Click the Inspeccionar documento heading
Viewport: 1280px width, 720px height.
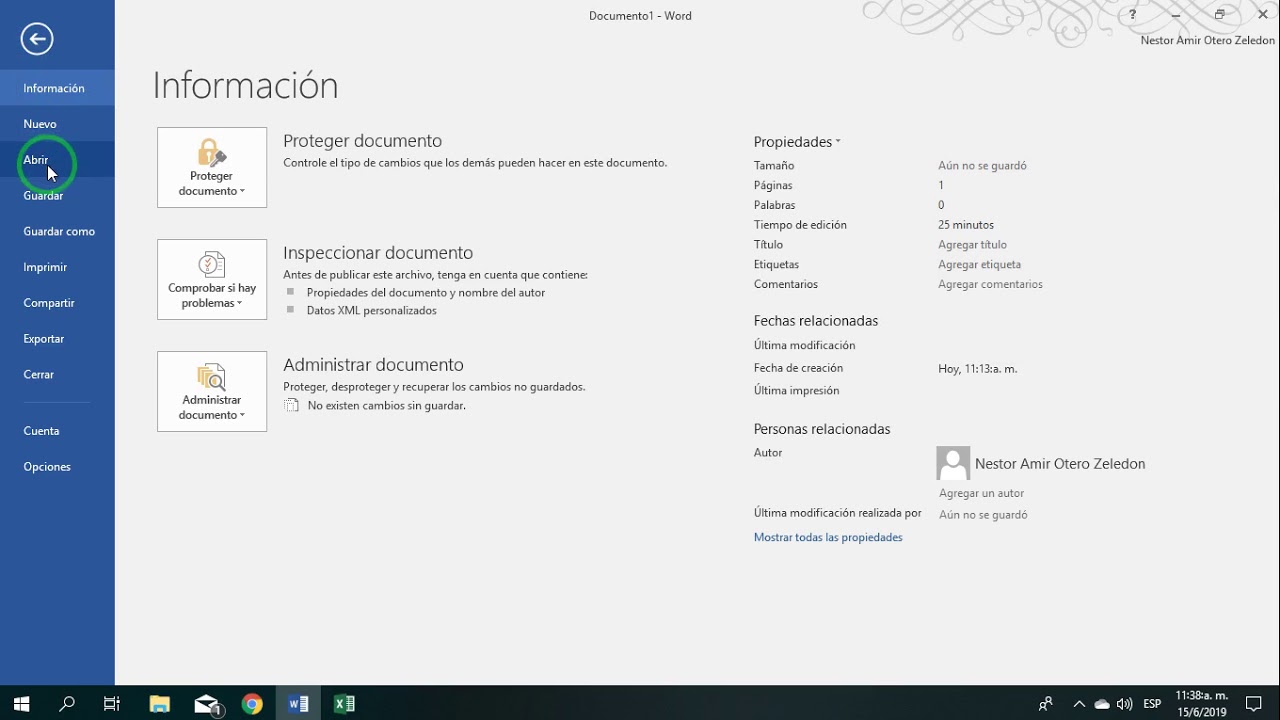[x=378, y=253]
